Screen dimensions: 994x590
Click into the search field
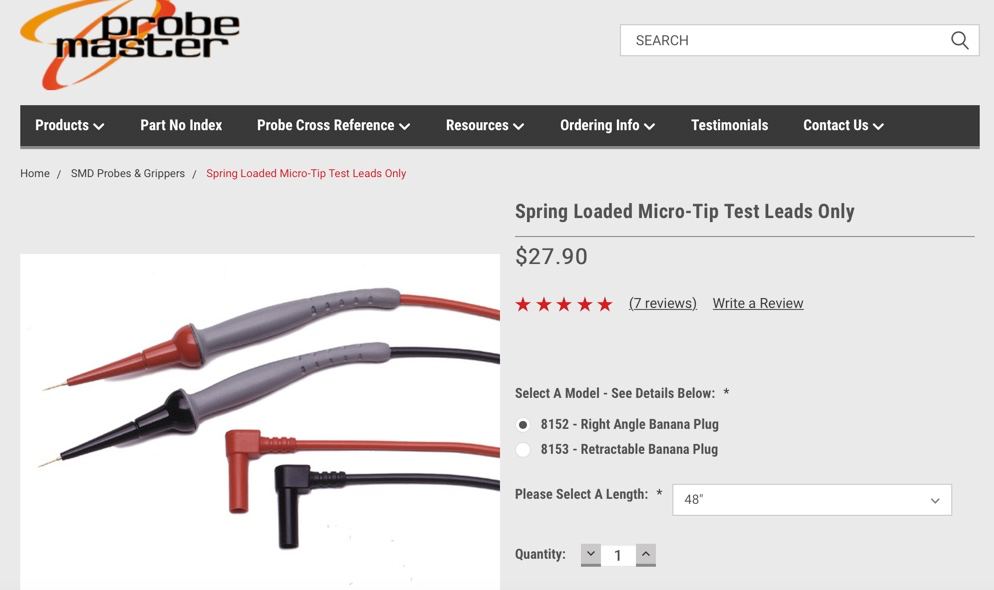tap(786, 41)
